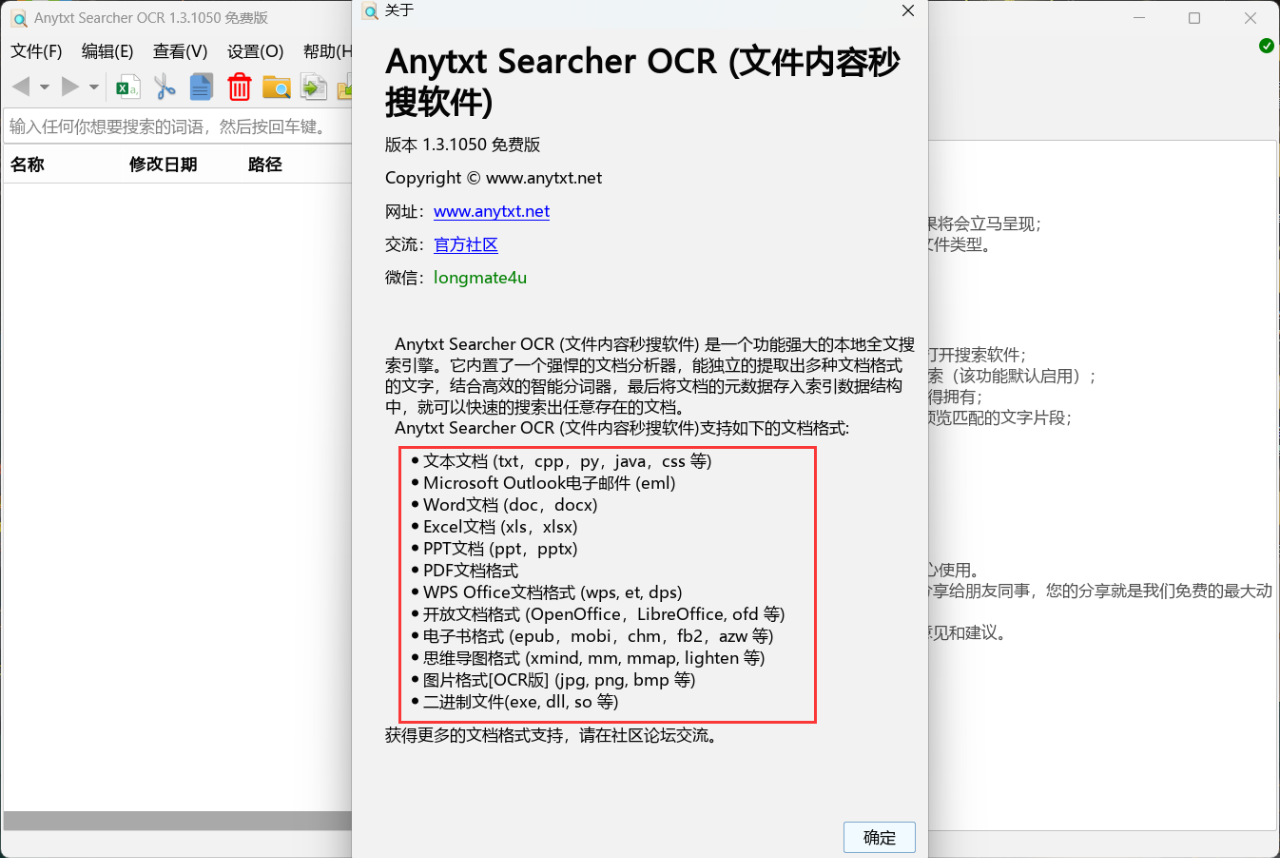Screen dimensions: 1280x858
Task: Click the search keyword input field
Action: [178, 126]
